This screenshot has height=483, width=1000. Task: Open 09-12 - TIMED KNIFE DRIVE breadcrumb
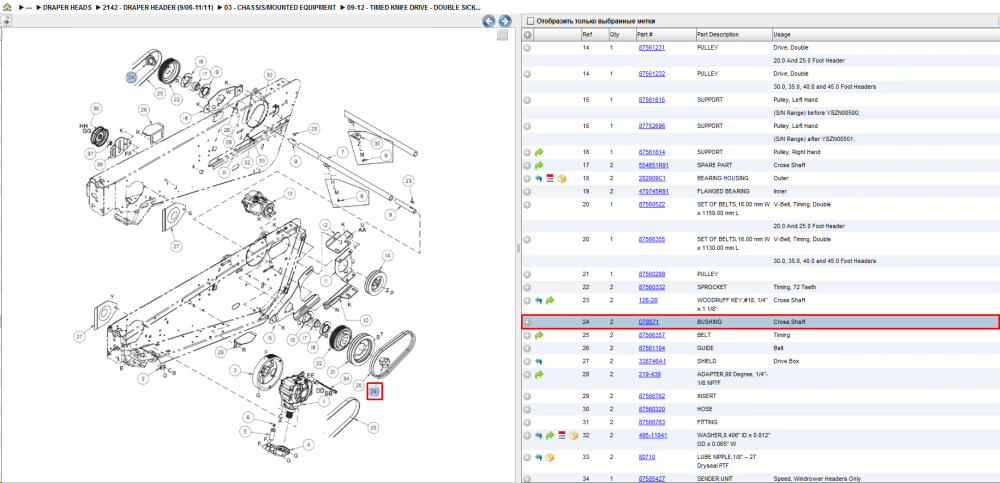coord(415,7)
